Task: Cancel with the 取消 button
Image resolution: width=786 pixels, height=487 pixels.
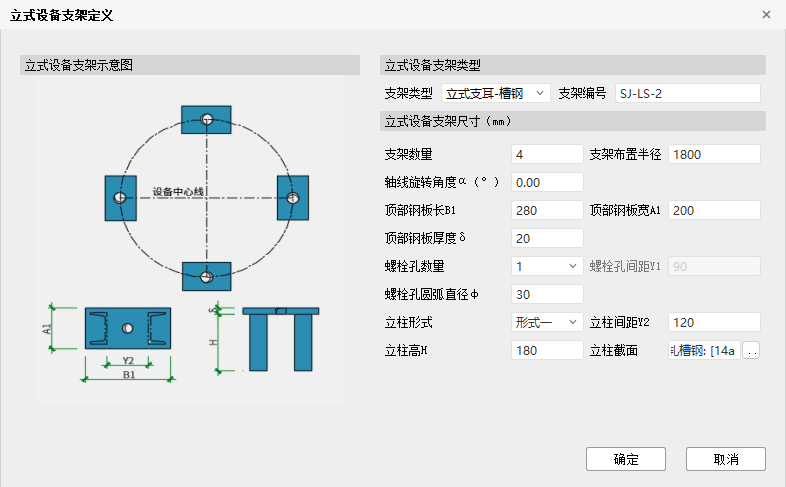Action: pos(725,459)
